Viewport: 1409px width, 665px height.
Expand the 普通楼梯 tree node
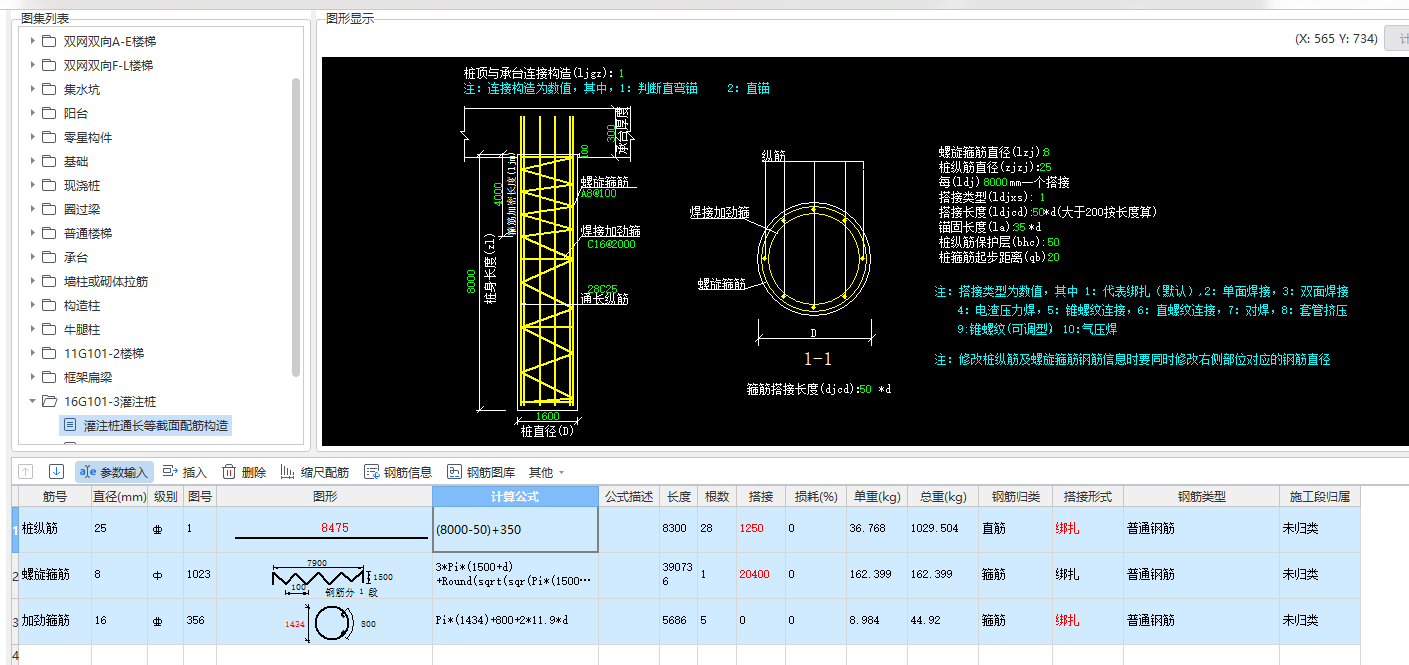[x=31, y=233]
